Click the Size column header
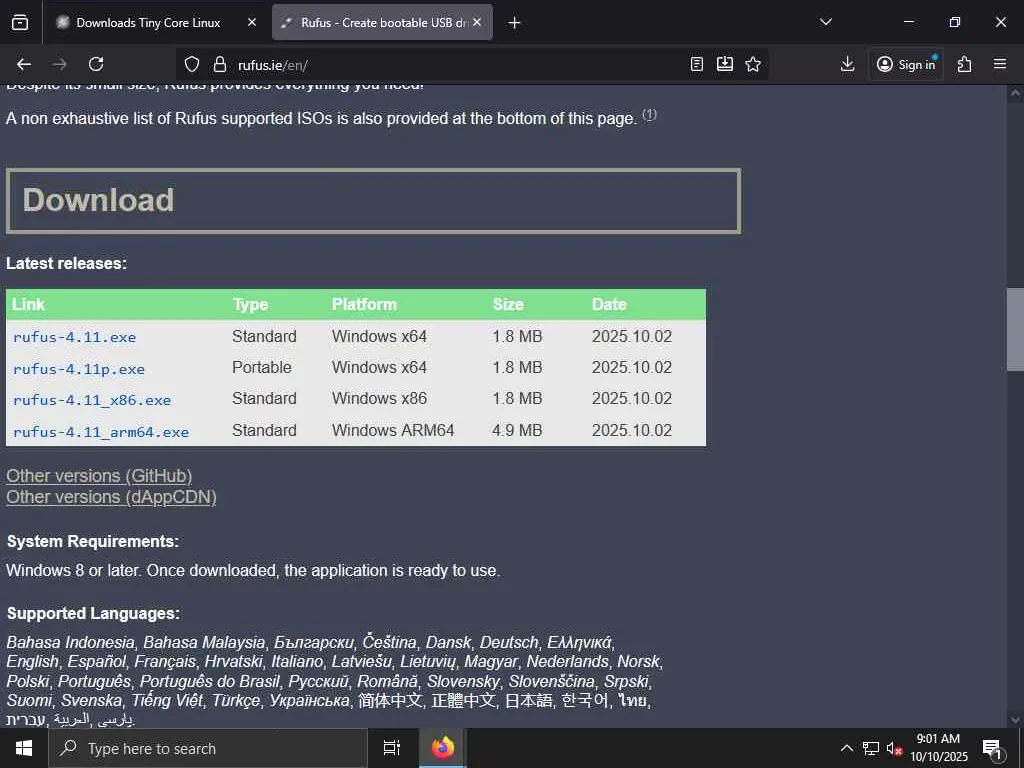This screenshot has height=768, width=1024. click(x=508, y=304)
